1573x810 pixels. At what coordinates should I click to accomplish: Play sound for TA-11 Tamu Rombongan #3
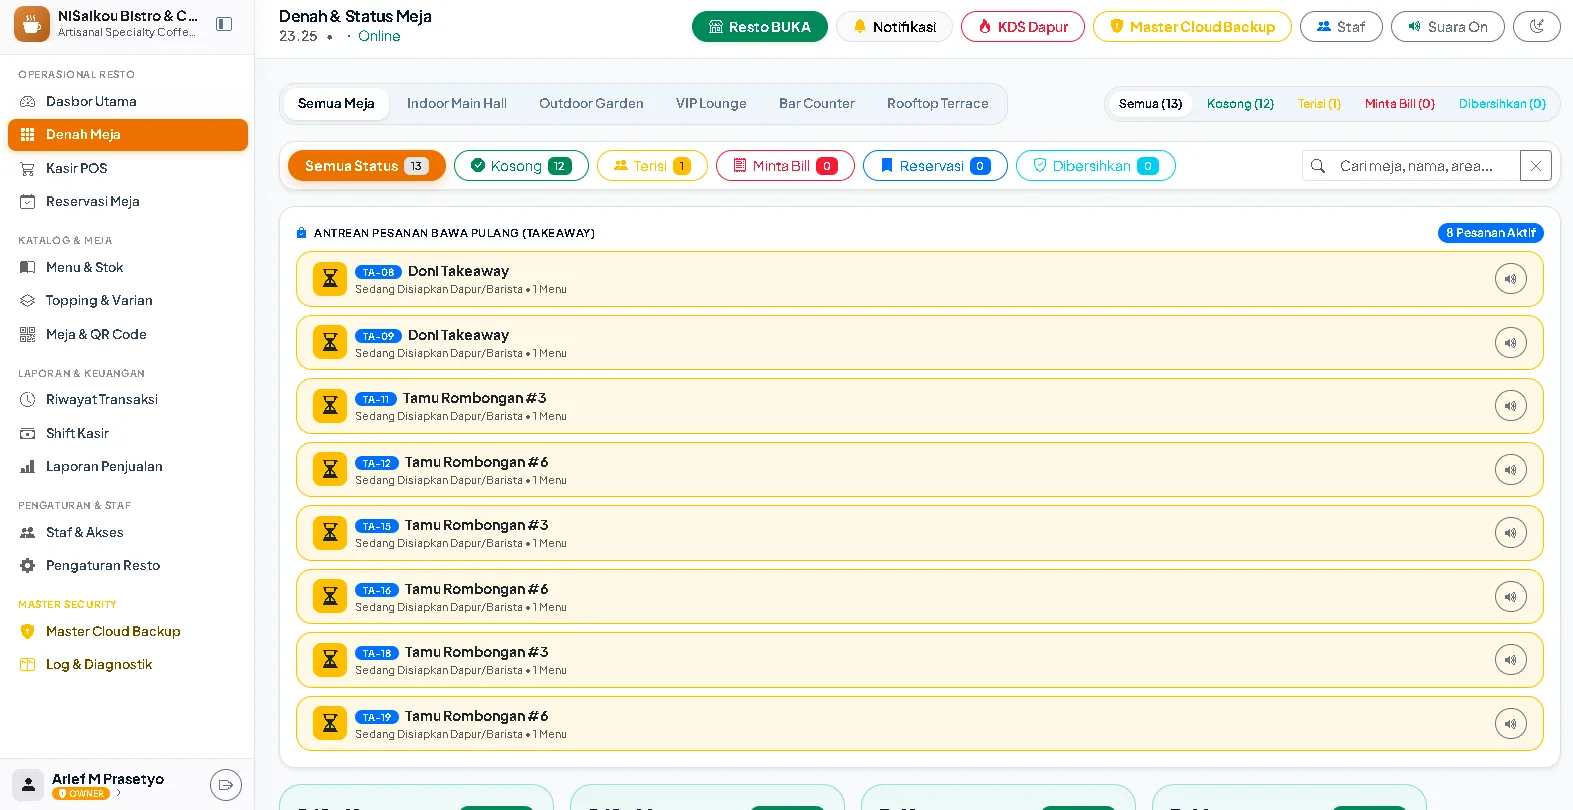pos(1510,406)
